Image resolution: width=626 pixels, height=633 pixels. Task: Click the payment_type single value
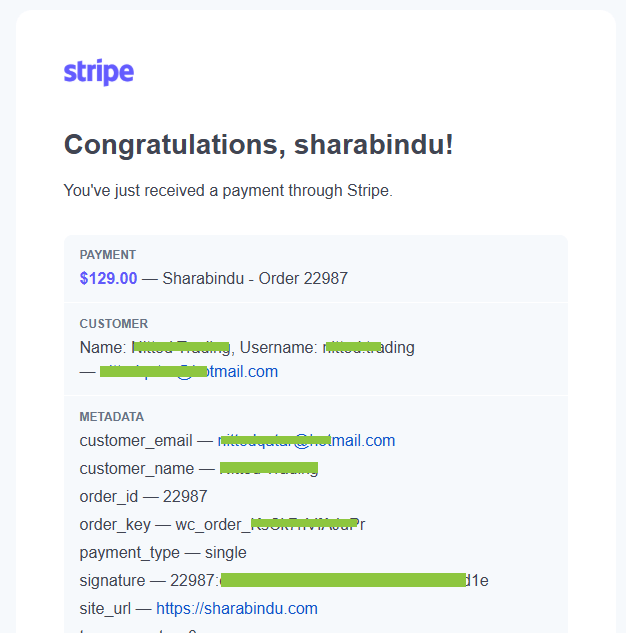(226, 553)
